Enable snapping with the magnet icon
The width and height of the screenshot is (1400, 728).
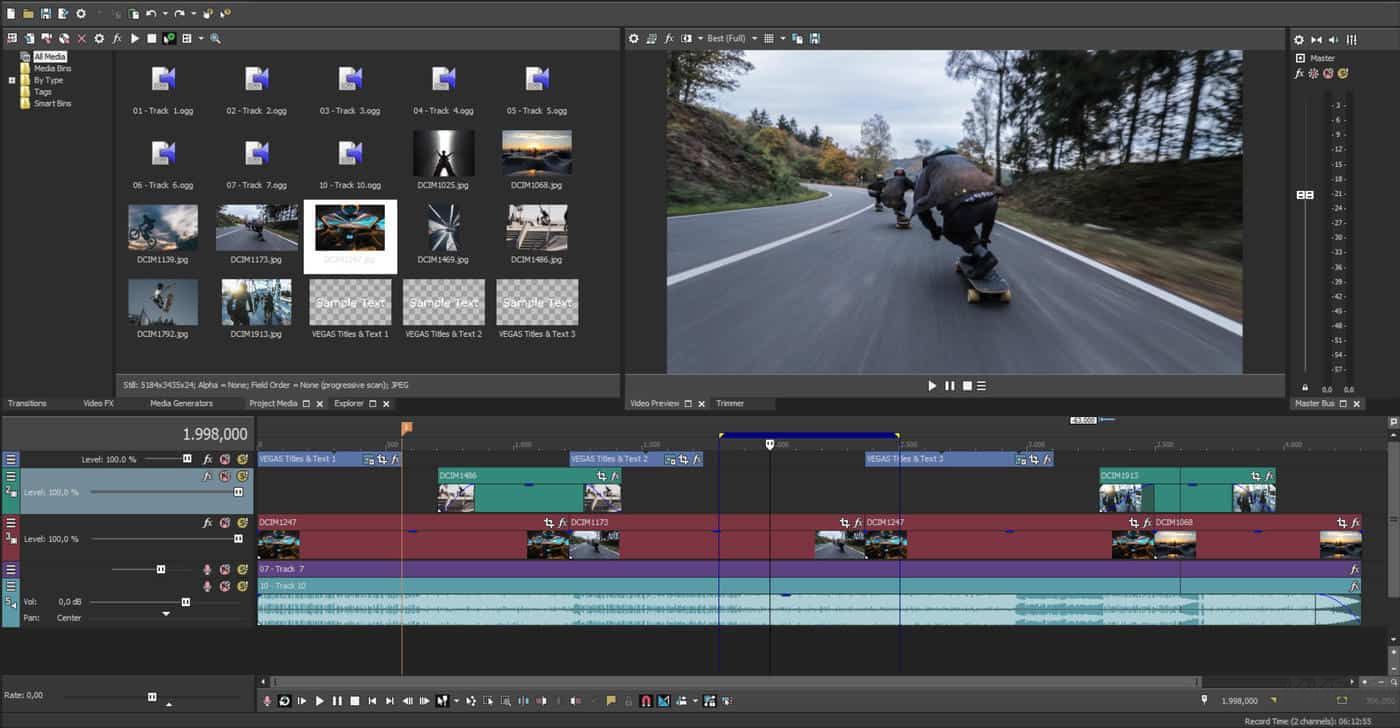coord(646,700)
